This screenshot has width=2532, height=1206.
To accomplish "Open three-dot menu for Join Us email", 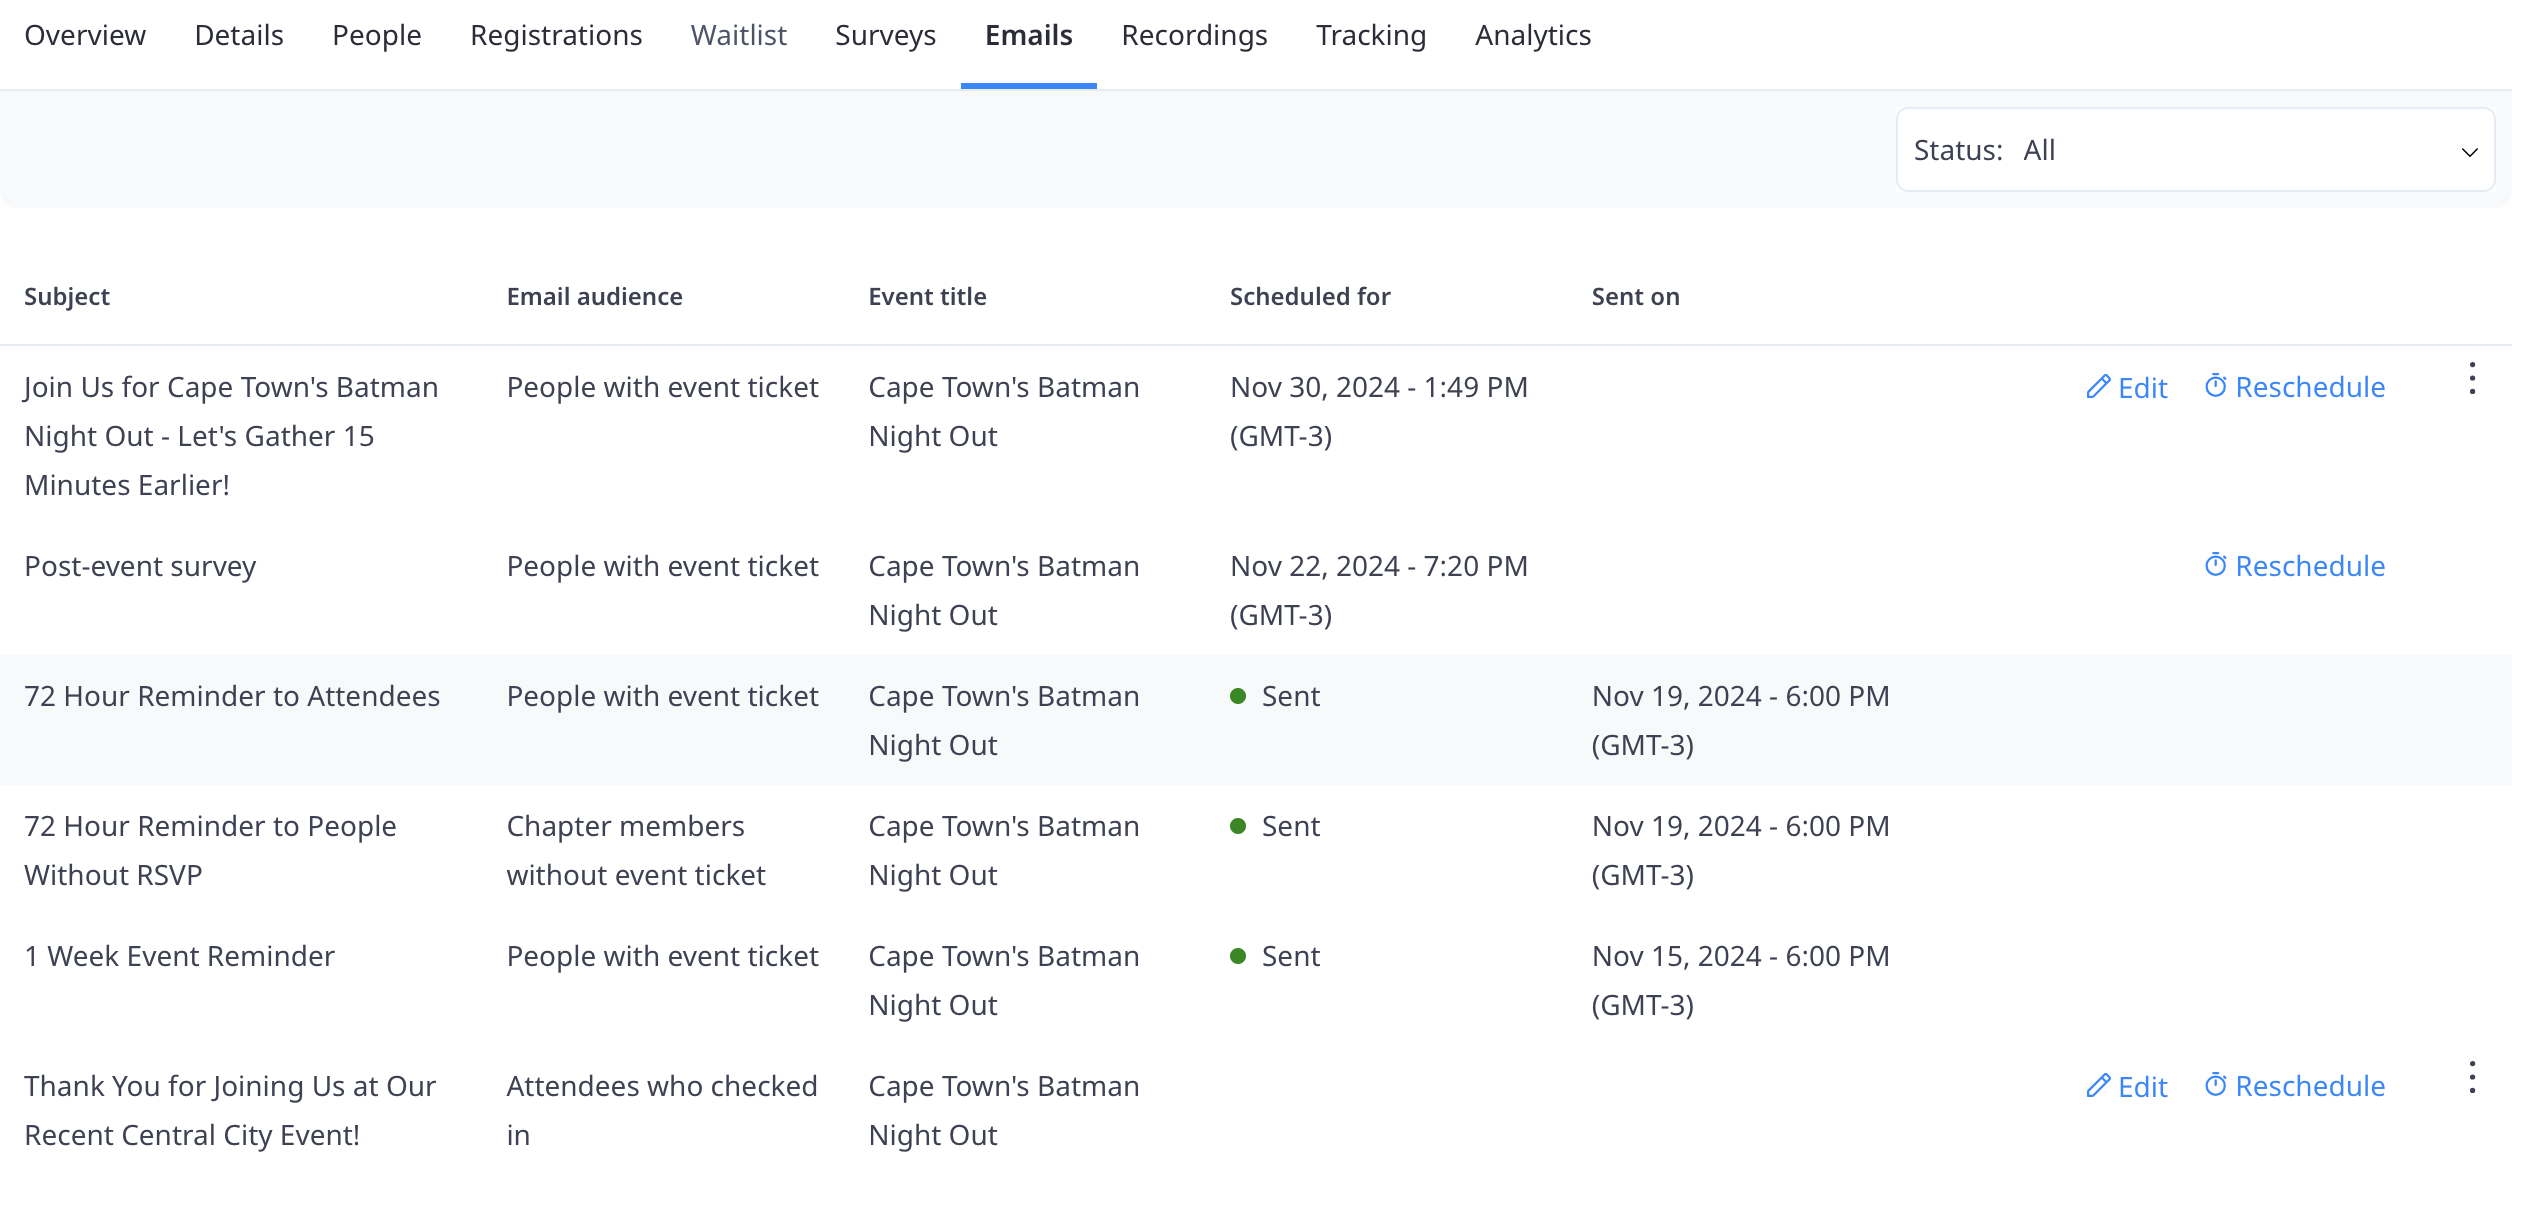I will tap(2471, 379).
